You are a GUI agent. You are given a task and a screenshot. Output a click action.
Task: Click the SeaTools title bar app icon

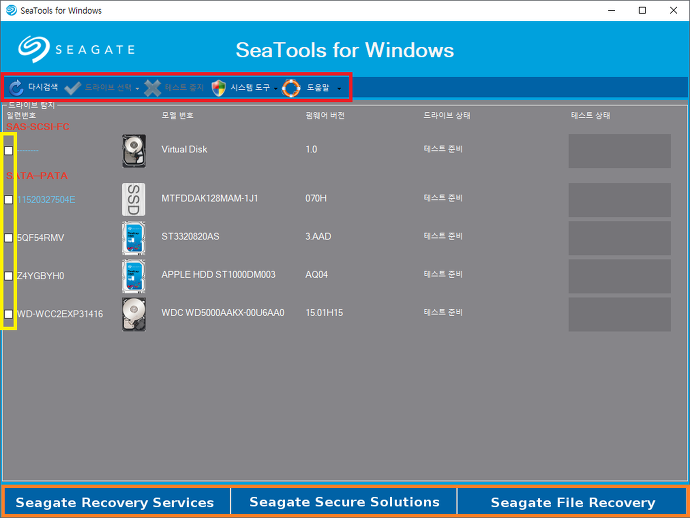click(x=11, y=10)
